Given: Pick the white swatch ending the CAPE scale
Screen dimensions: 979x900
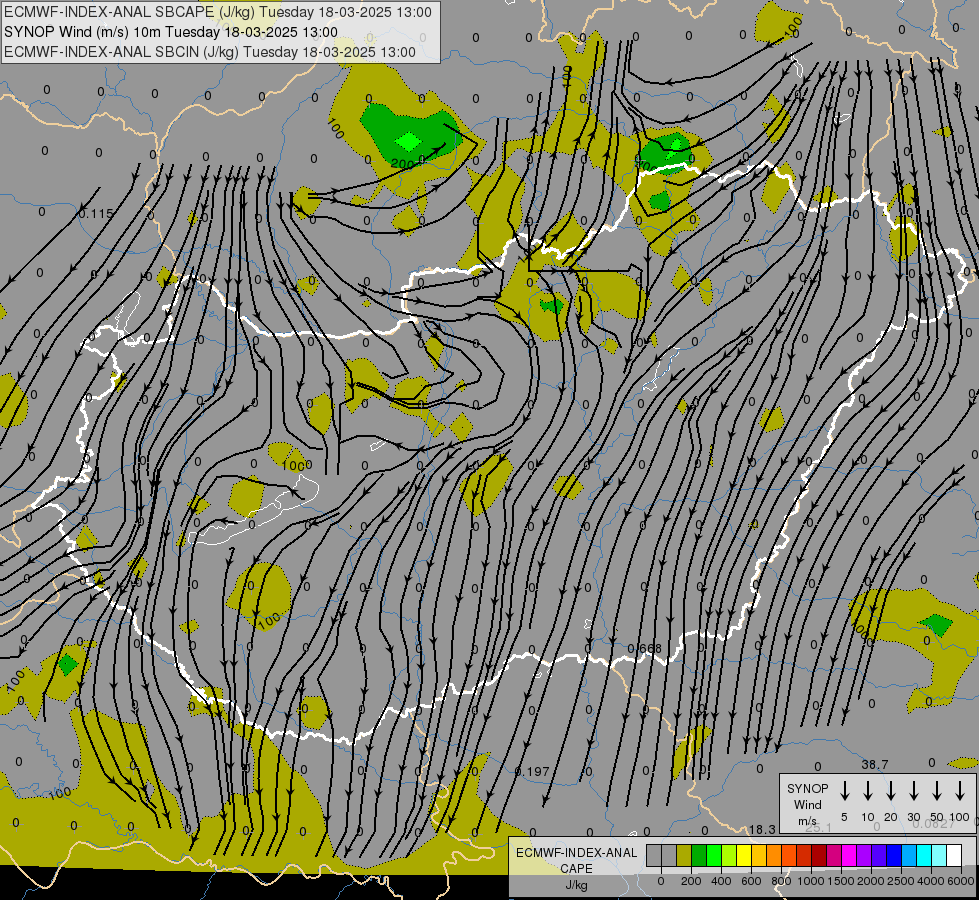Looking at the screenshot, I should click(954, 855).
